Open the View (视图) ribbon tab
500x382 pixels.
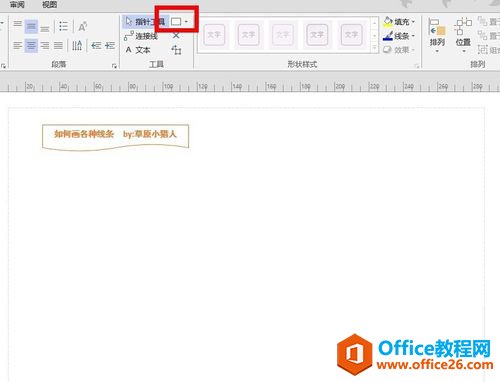49,4
